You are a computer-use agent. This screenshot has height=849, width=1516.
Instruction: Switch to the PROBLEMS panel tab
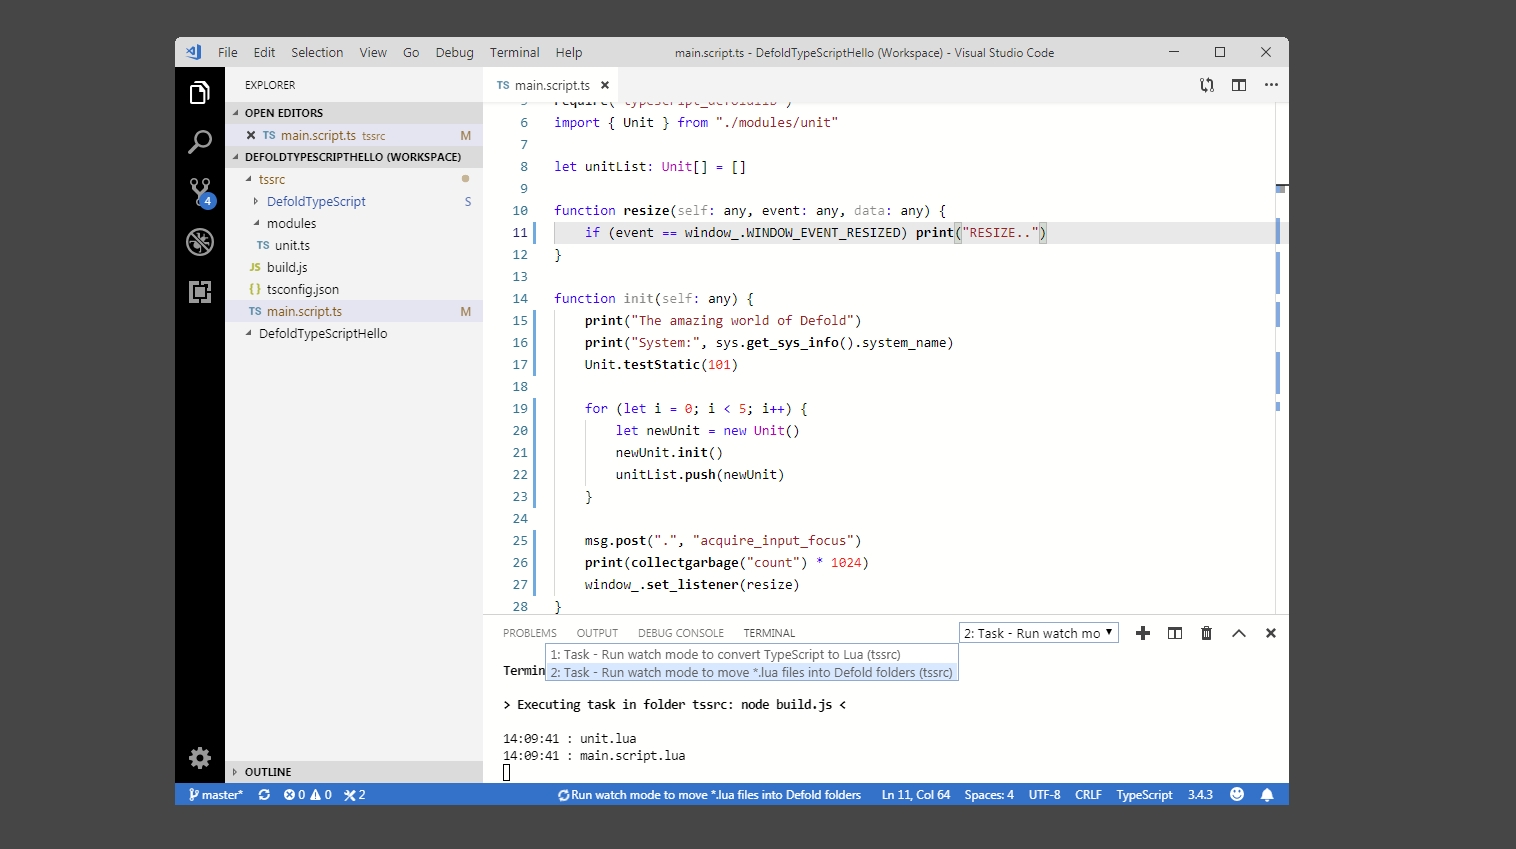click(529, 633)
